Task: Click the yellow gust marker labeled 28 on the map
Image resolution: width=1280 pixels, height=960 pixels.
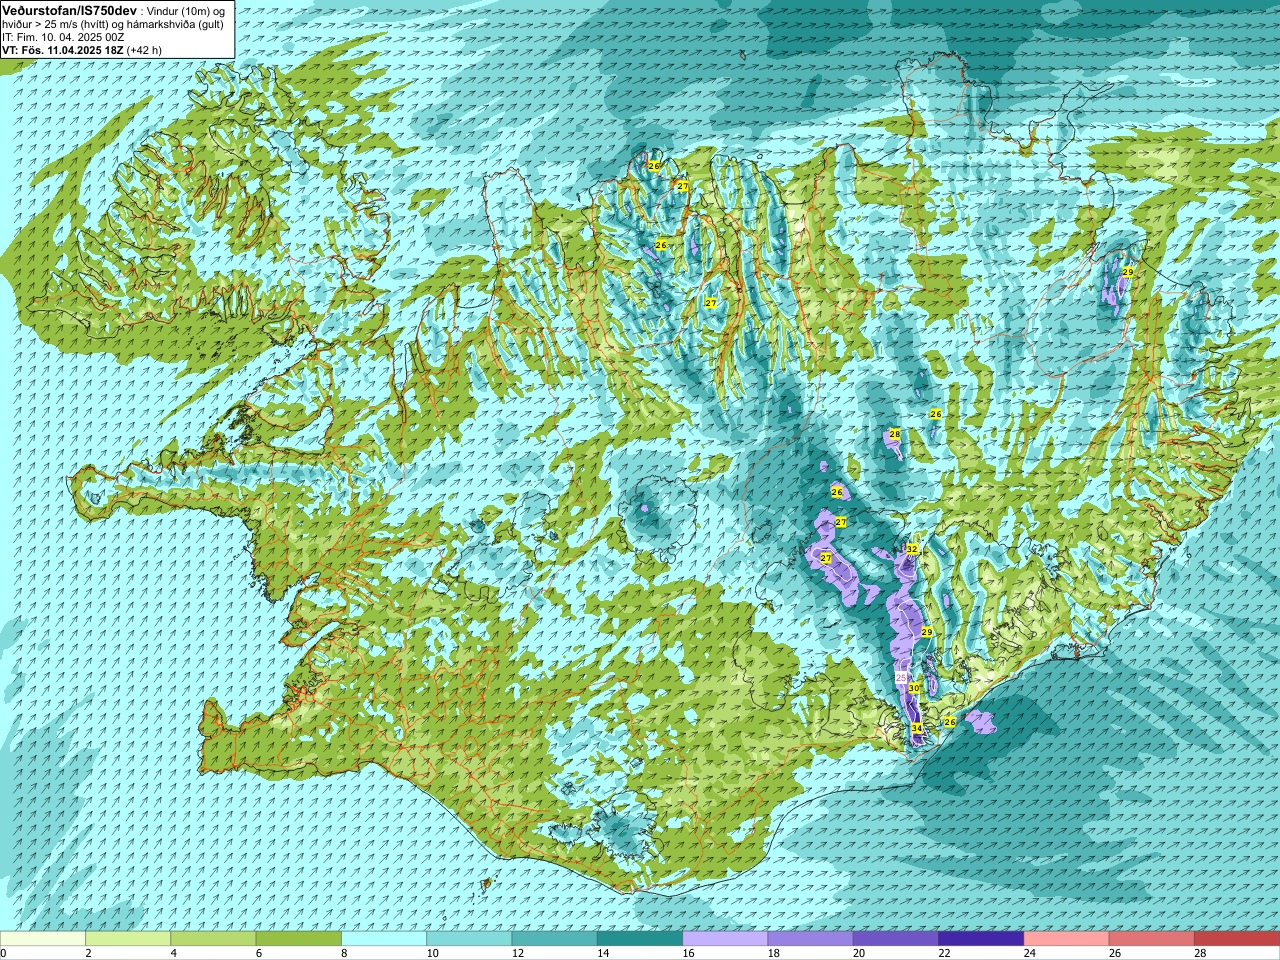Action: click(x=894, y=434)
